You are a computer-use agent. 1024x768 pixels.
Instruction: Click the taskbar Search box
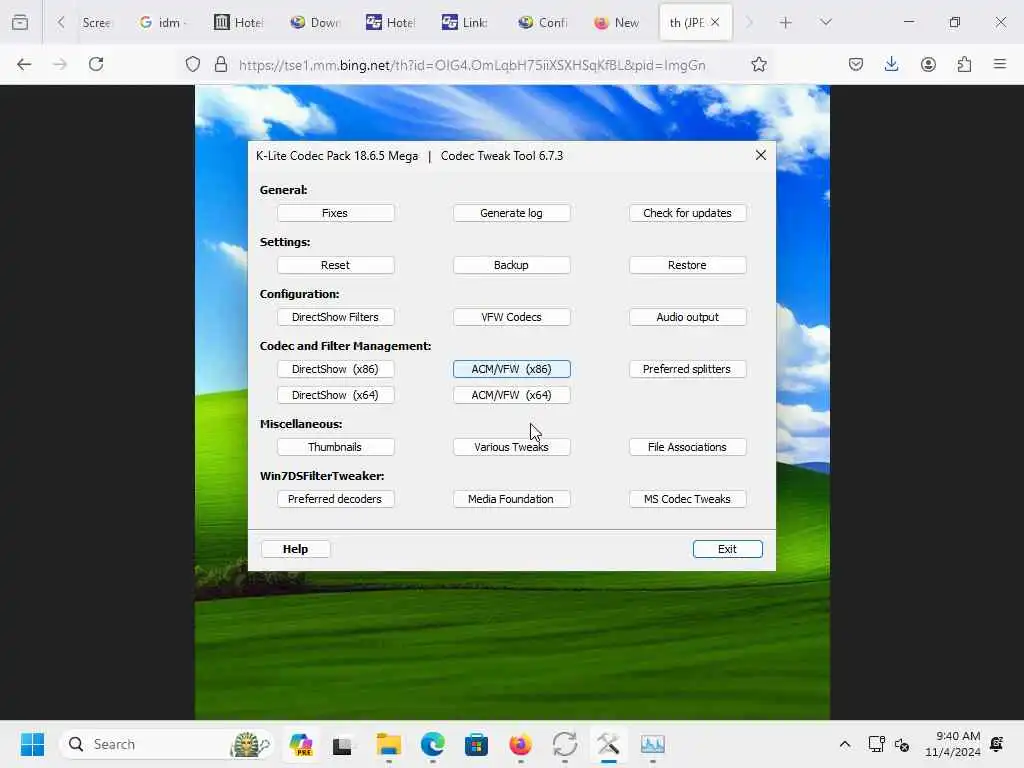tap(167, 744)
